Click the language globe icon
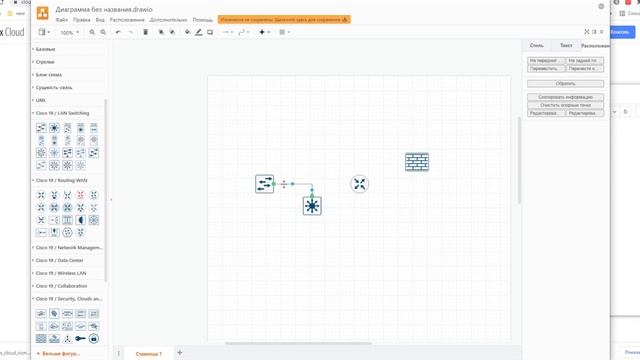 coord(601,7)
